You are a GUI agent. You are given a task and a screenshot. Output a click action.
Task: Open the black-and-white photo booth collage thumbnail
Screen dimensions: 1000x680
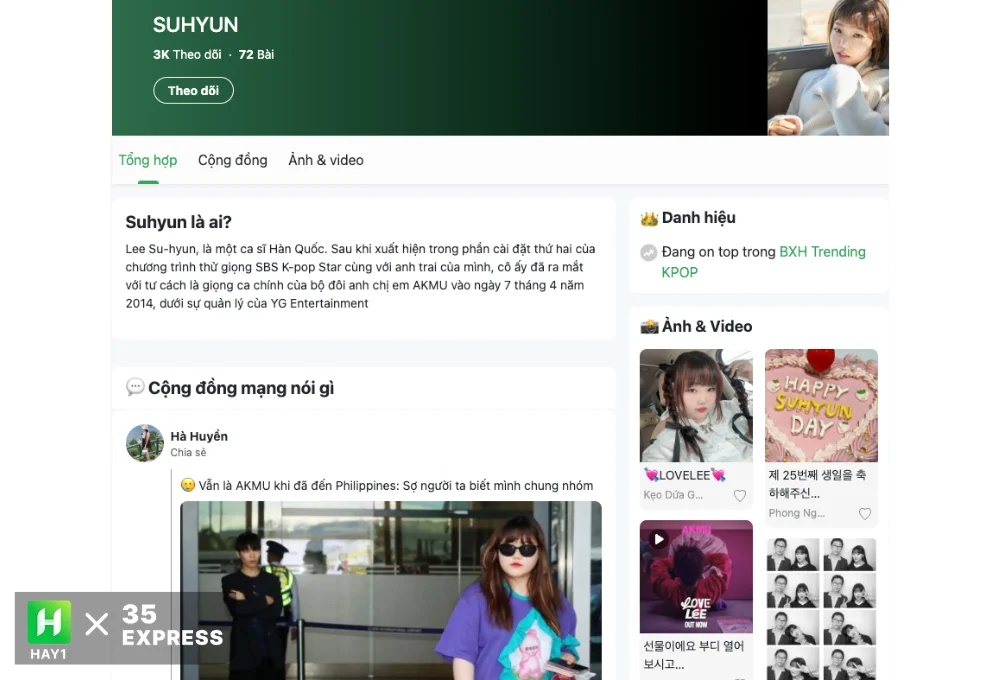[821, 609]
